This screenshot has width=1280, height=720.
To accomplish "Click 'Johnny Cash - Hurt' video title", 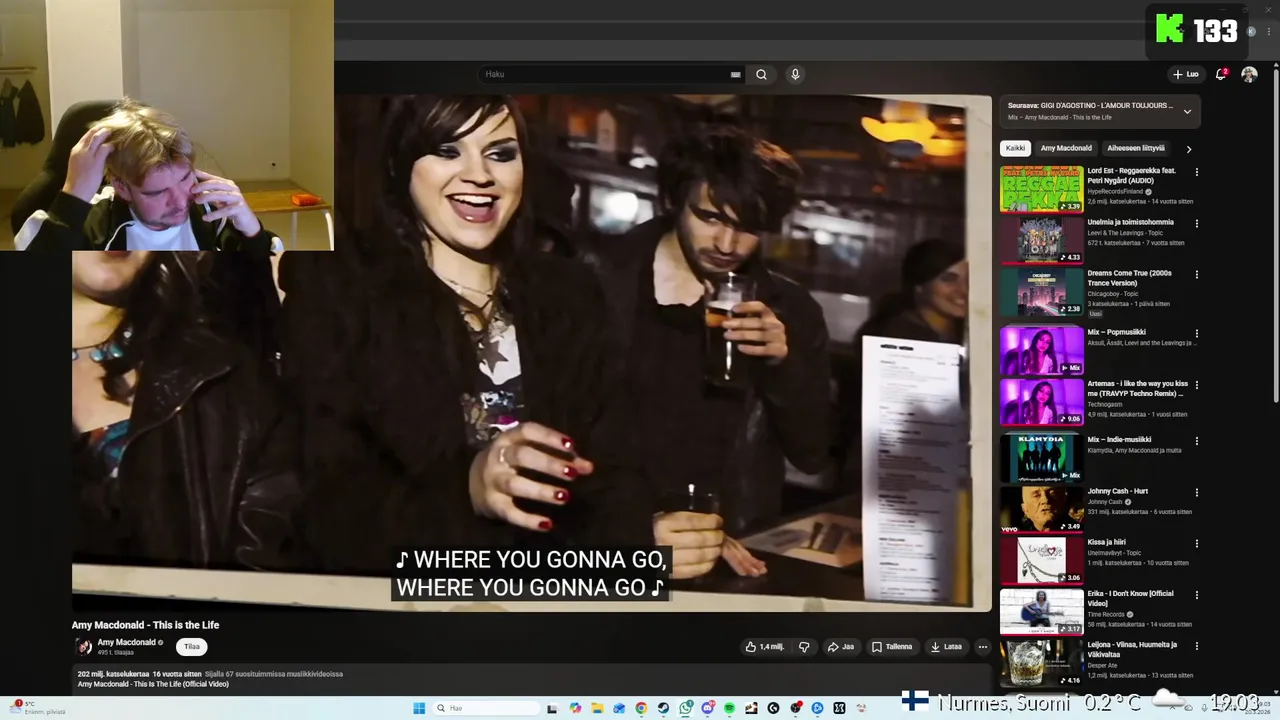I will click(1118, 491).
